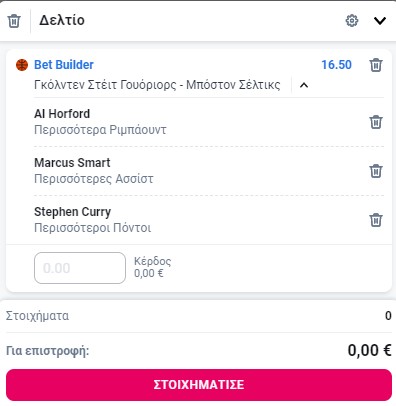
Task: Open the Bet Builder link
Action: coord(64,65)
